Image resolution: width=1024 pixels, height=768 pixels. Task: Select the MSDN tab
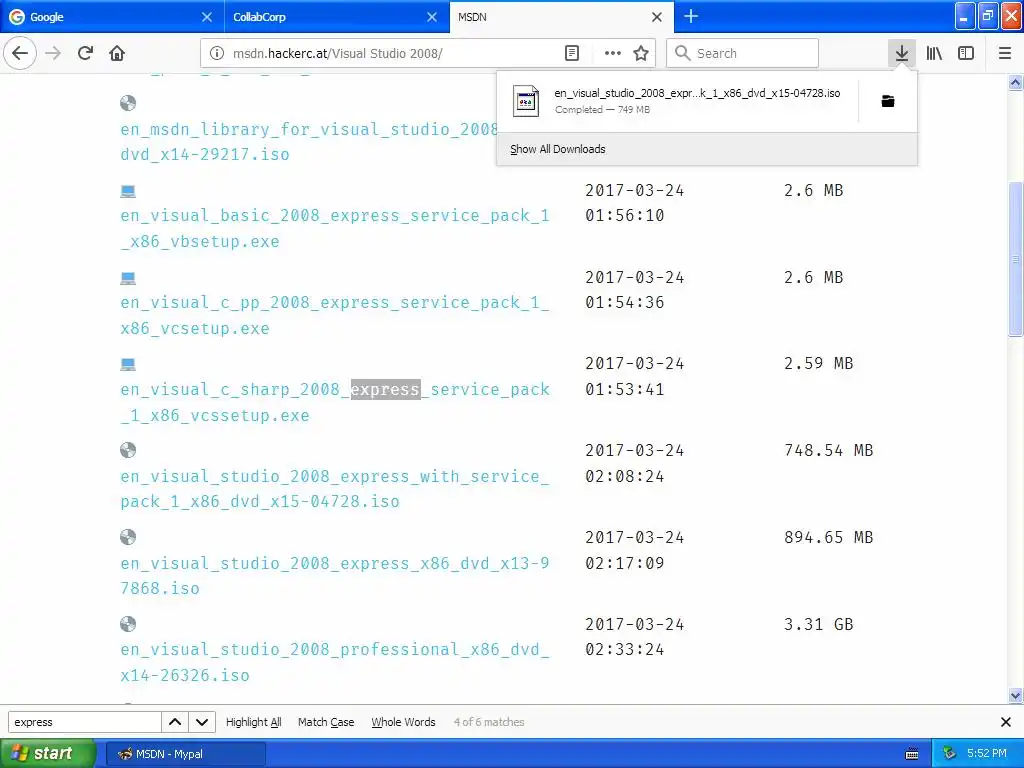(562, 17)
